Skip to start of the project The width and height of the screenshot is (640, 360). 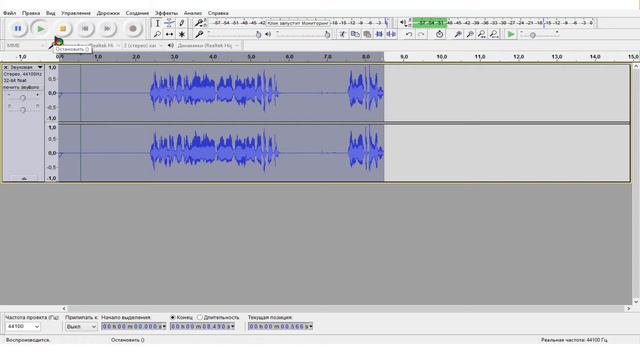[x=85, y=29]
